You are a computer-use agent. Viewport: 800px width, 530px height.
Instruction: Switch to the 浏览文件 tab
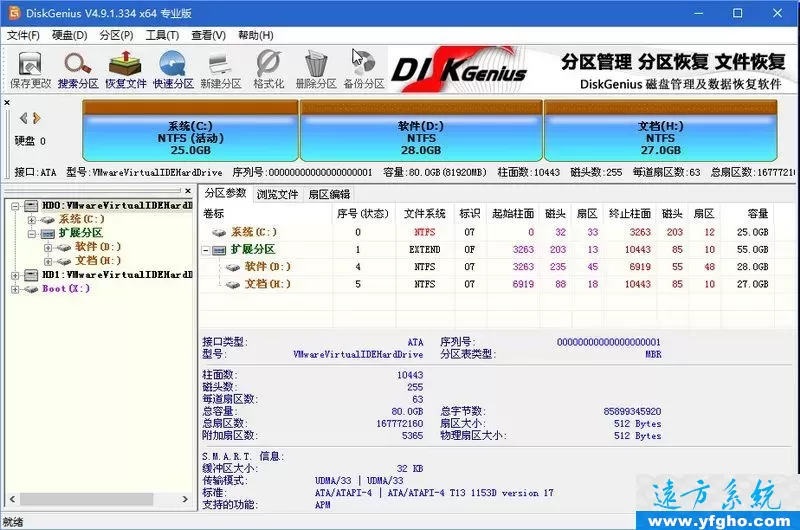pos(277,194)
